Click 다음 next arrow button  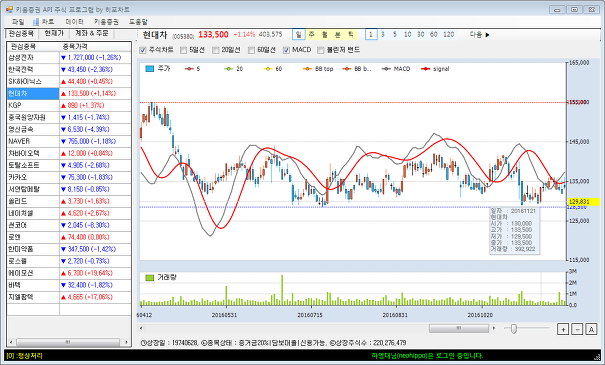[479, 34]
